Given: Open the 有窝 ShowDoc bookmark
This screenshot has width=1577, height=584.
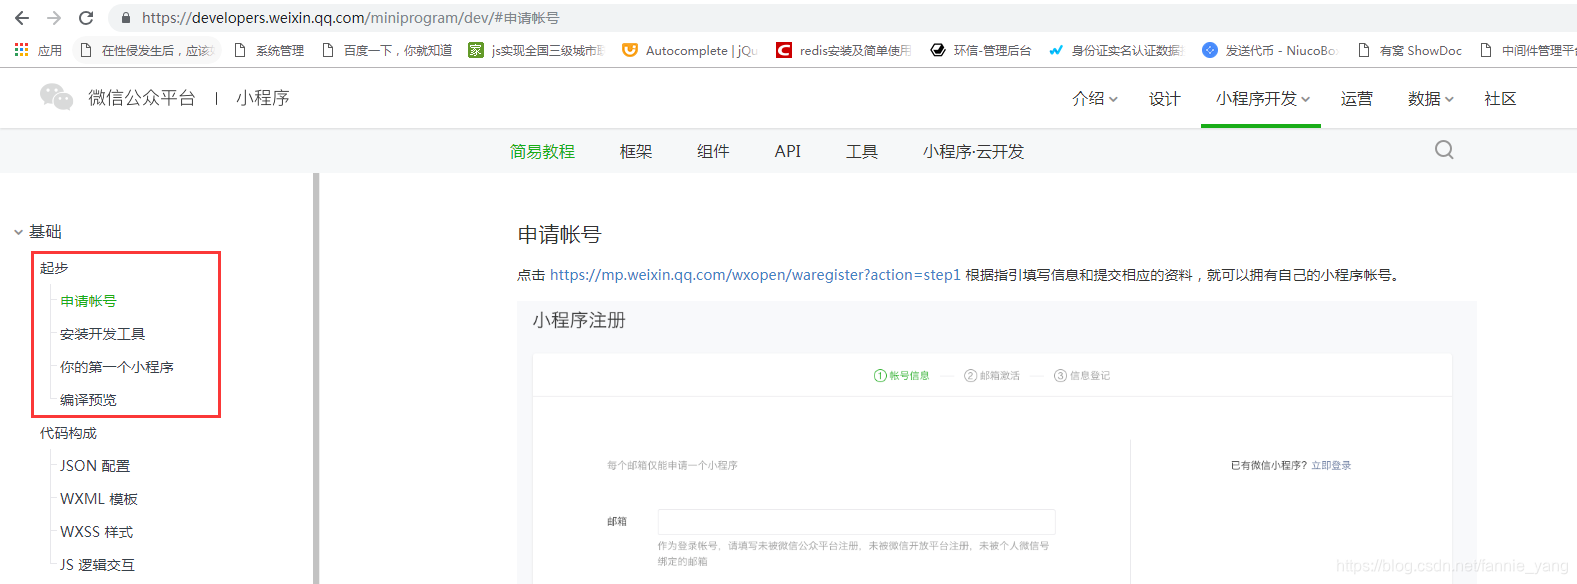Looking at the screenshot, I should tap(1409, 50).
